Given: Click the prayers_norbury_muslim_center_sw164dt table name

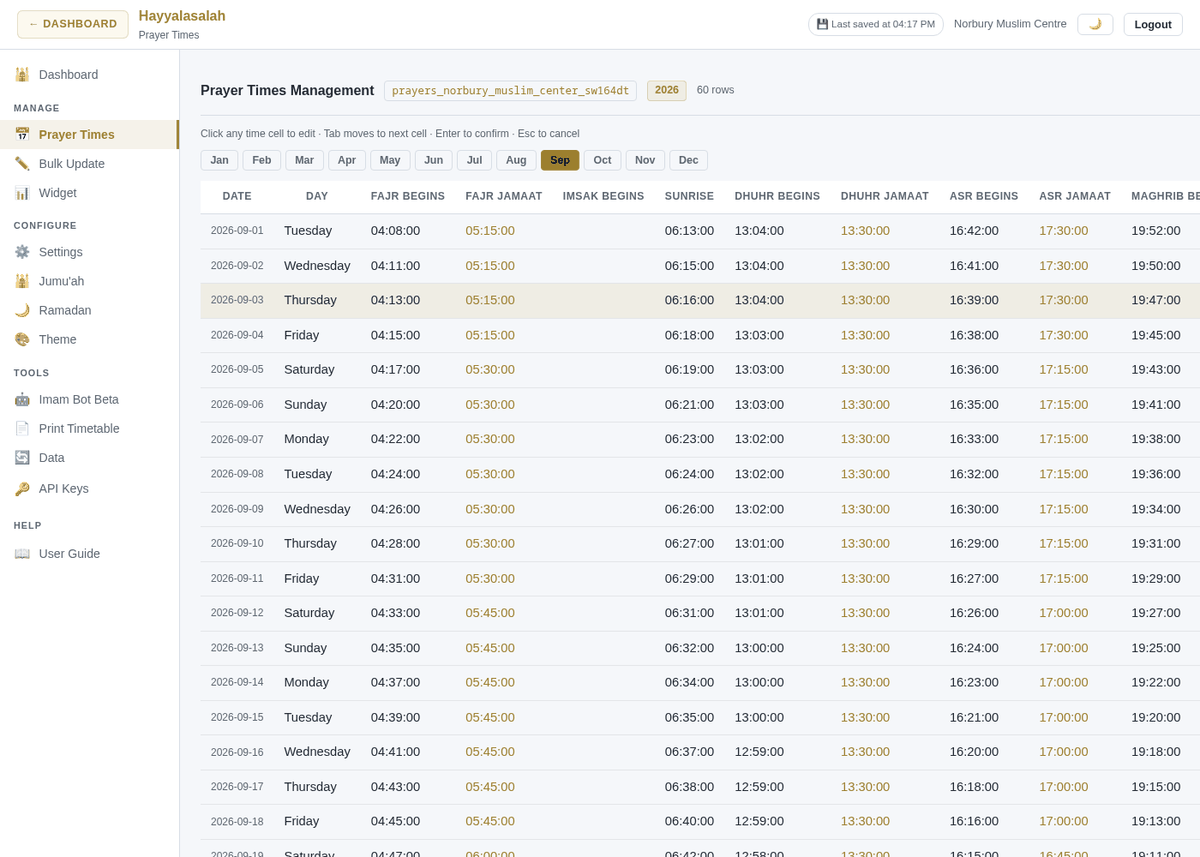Looking at the screenshot, I should click(x=510, y=90).
